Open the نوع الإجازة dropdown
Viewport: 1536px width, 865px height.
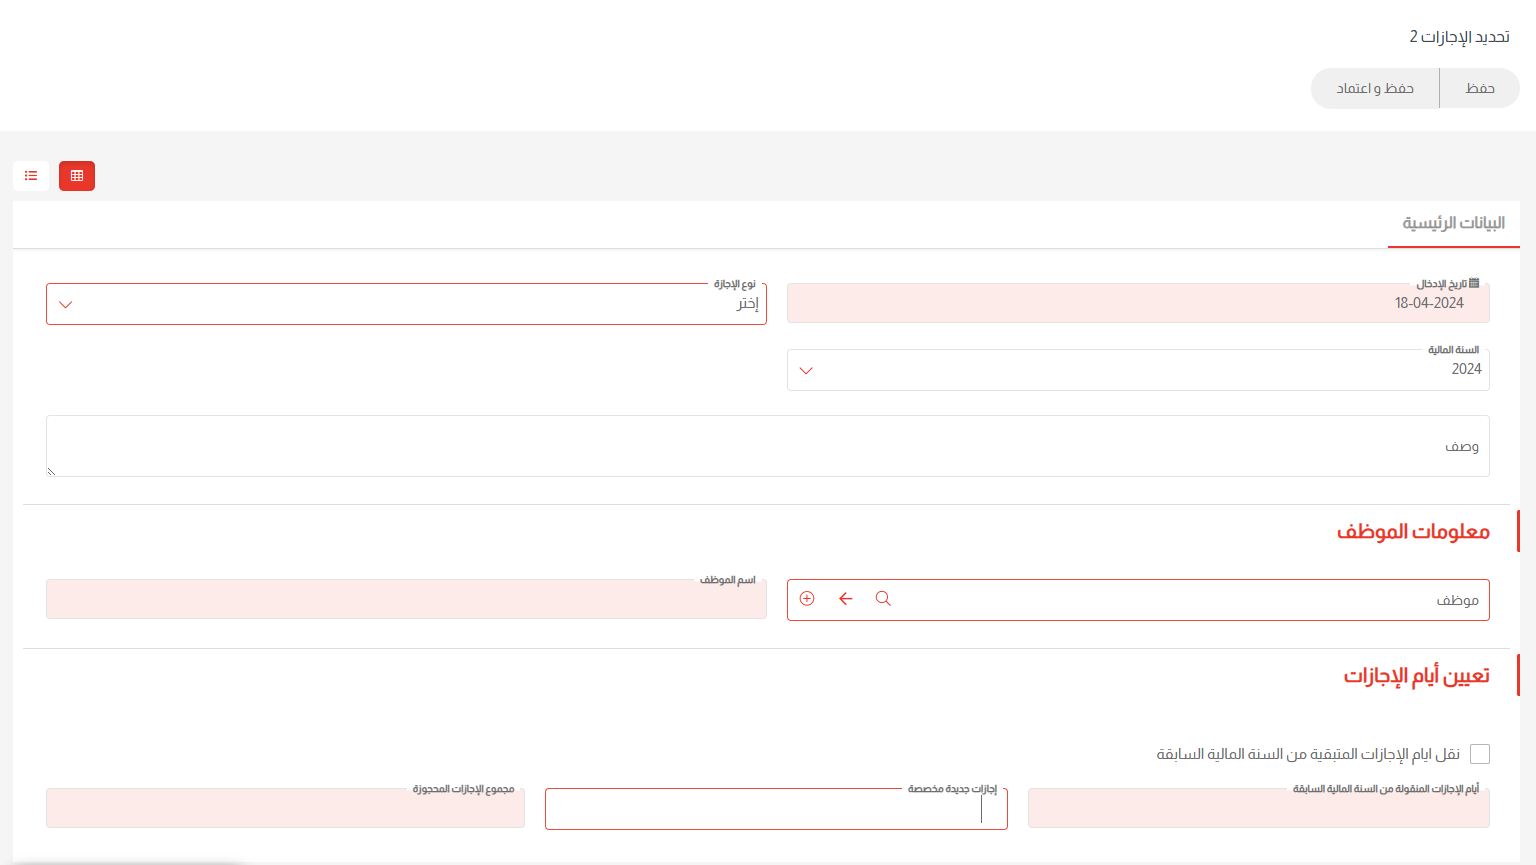pyautogui.click(x=406, y=304)
